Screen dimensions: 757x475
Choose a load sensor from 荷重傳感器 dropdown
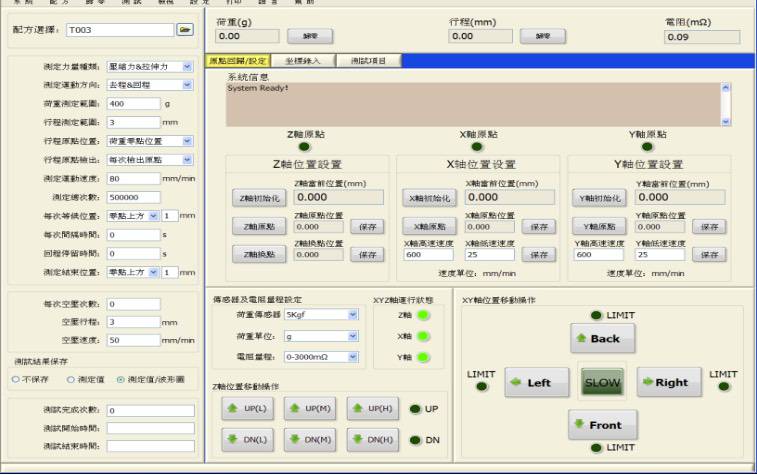click(353, 315)
